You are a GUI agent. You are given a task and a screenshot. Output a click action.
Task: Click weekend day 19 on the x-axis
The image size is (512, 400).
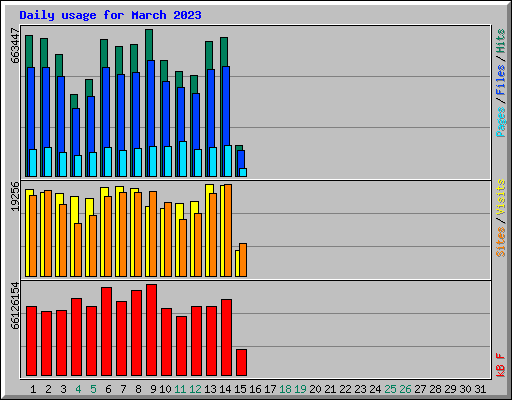300,389
